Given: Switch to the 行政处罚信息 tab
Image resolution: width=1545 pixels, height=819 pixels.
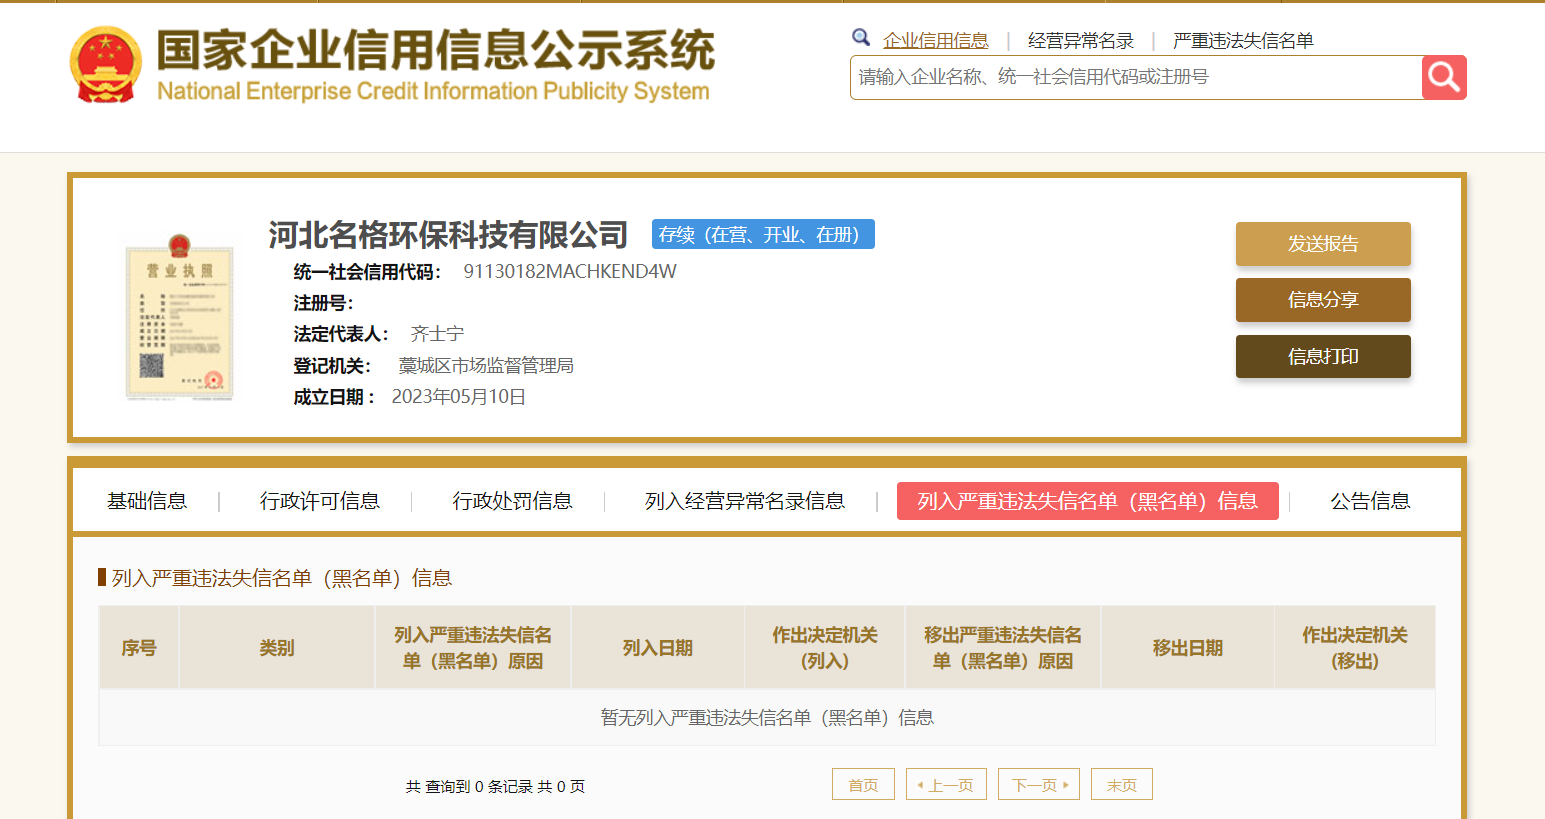Looking at the screenshot, I should (512, 501).
